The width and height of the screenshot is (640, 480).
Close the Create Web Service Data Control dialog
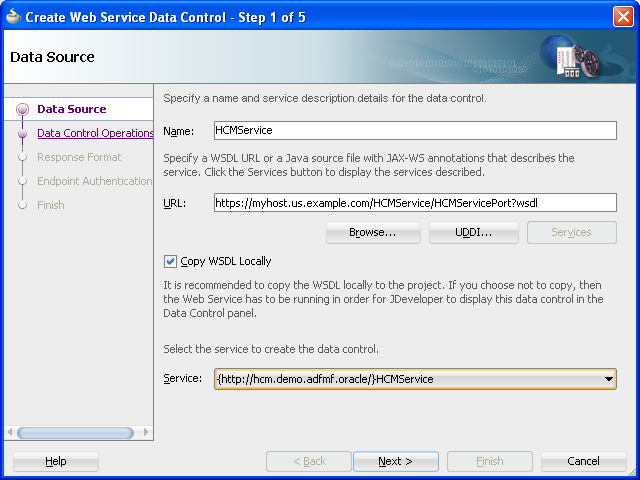[623, 17]
